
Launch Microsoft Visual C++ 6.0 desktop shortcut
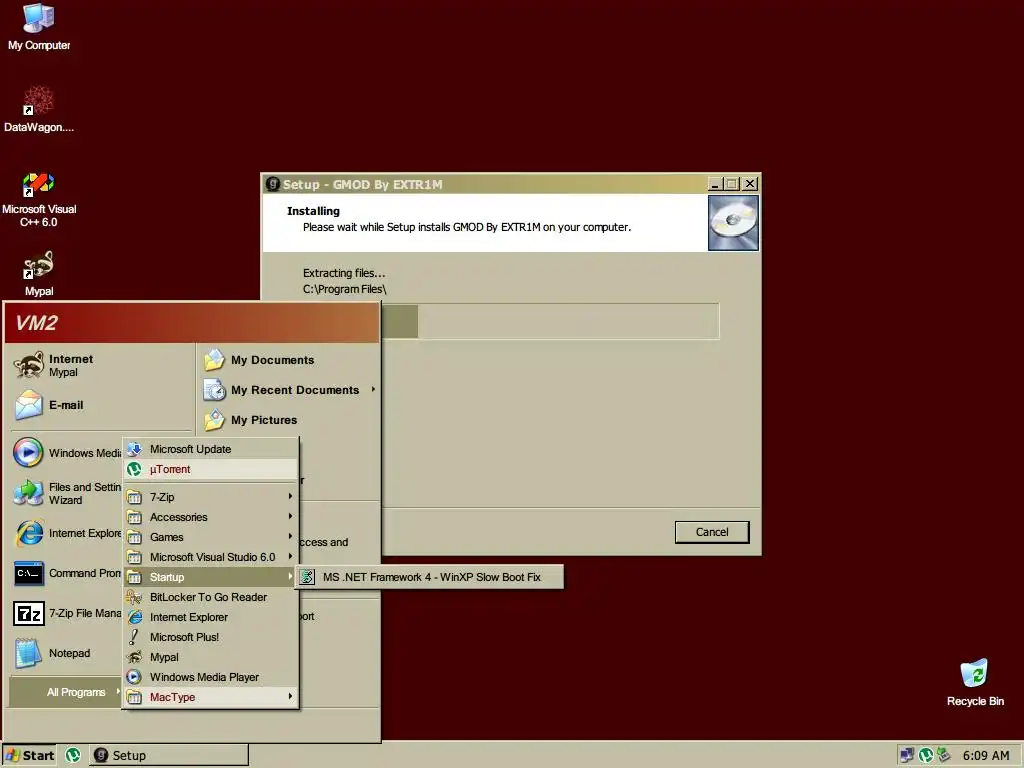(39, 199)
